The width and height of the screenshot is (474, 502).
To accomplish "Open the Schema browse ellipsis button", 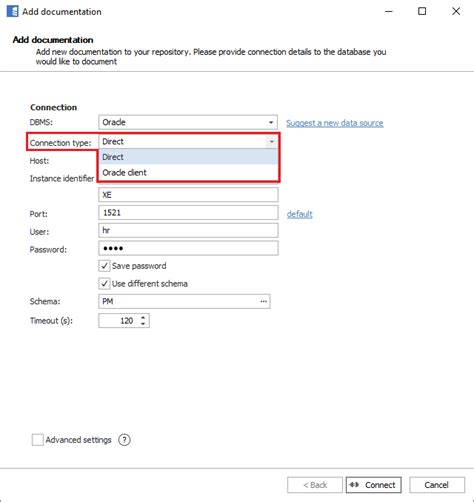I will (264, 301).
